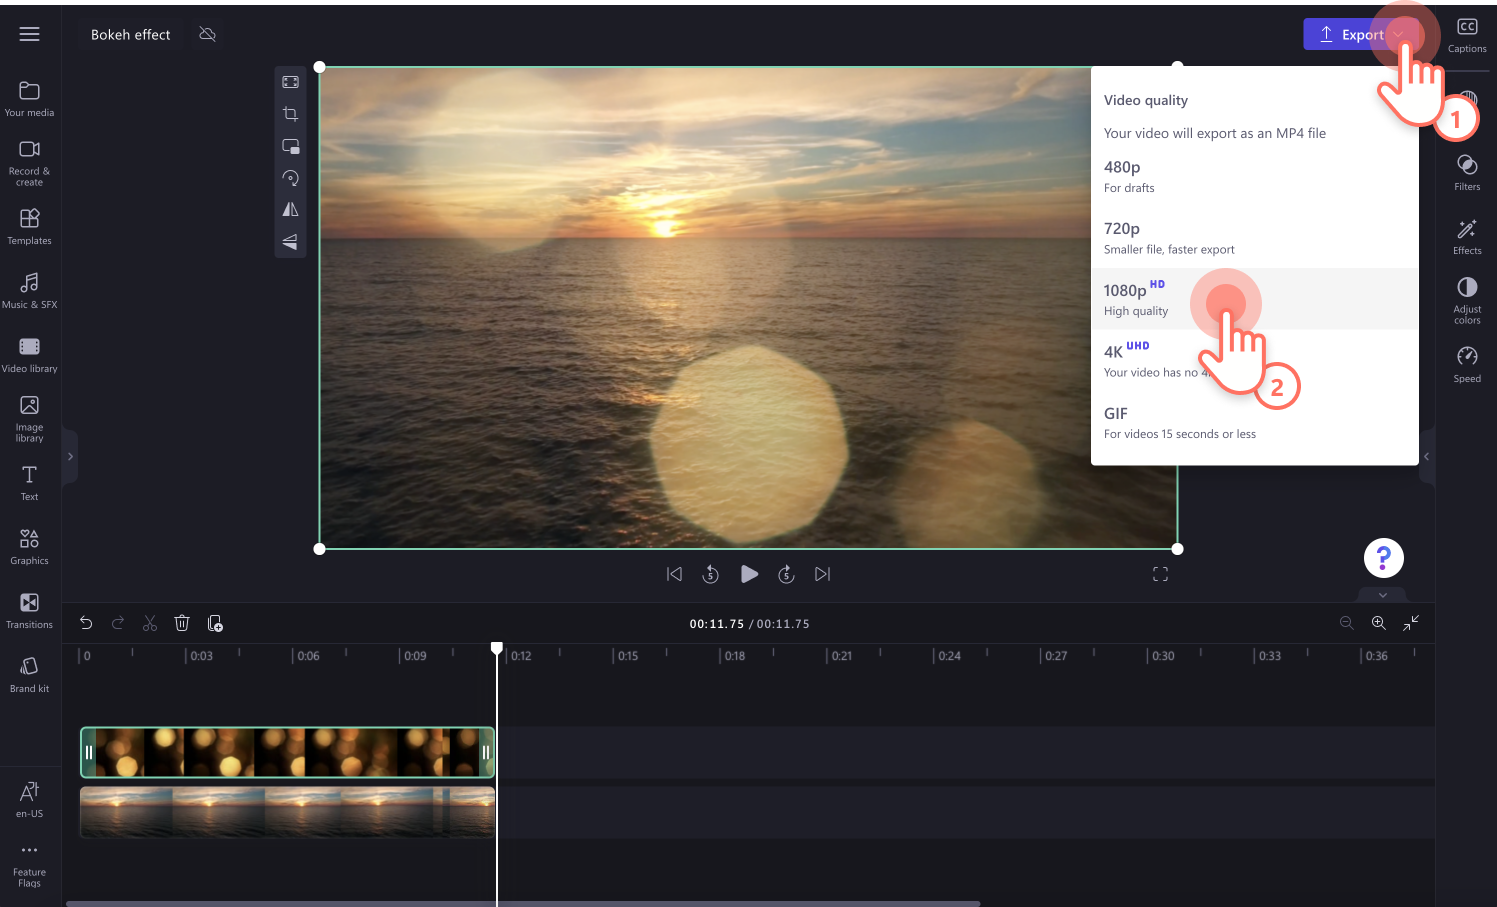The width and height of the screenshot is (1497, 907).
Task: Play the video preview
Action: pos(749,574)
